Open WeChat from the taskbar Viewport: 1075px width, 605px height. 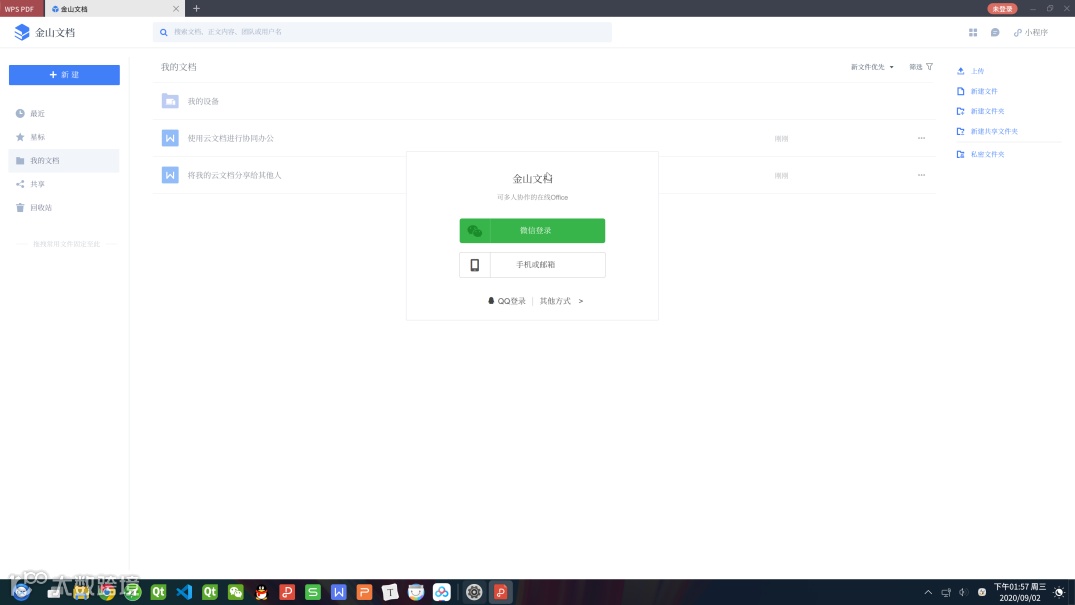pos(236,592)
